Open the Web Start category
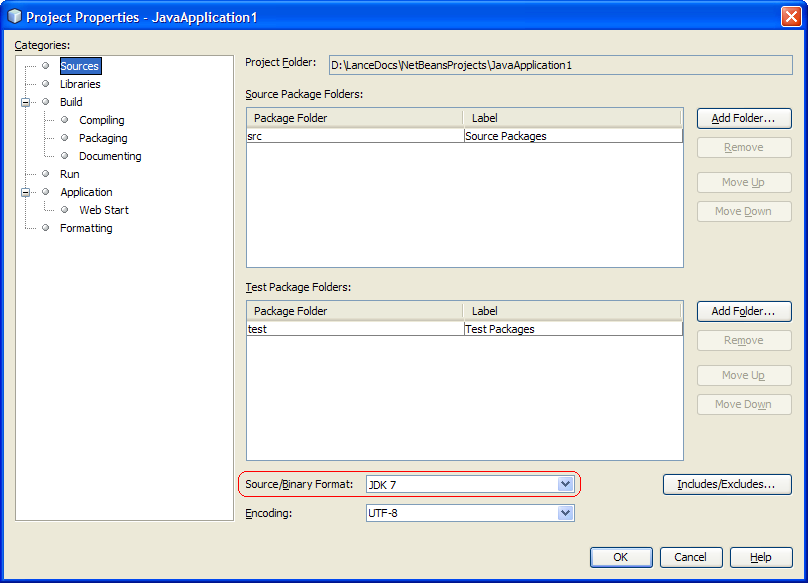808x583 pixels. tap(104, 210)
